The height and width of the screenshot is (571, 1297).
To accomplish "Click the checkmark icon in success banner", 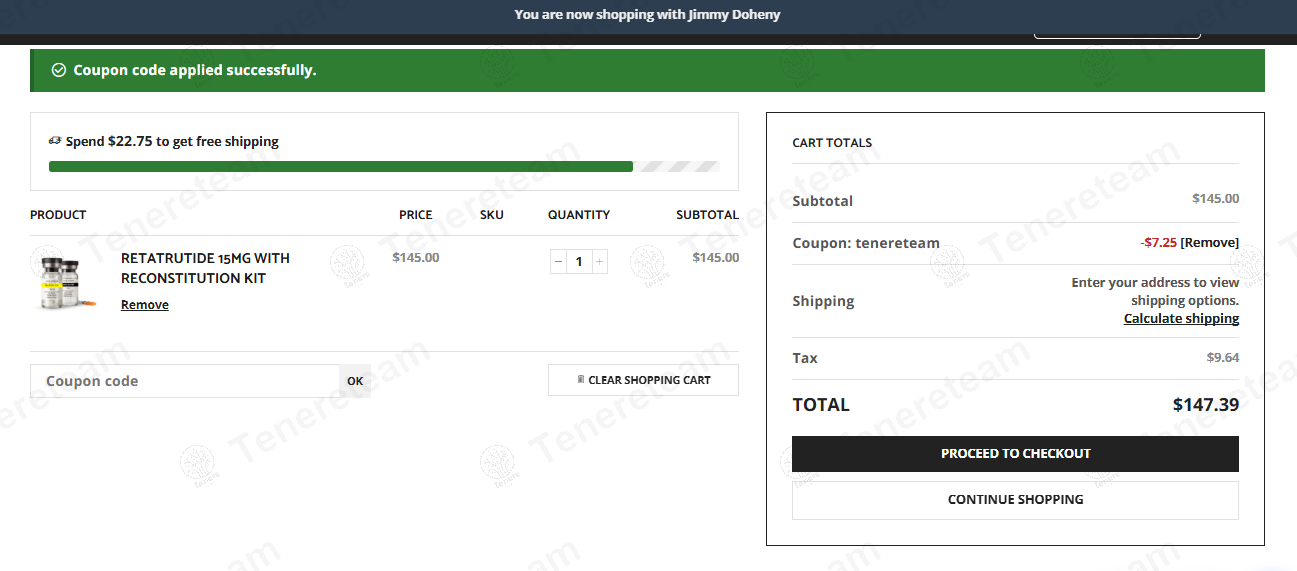I will [x=59, y=70].
